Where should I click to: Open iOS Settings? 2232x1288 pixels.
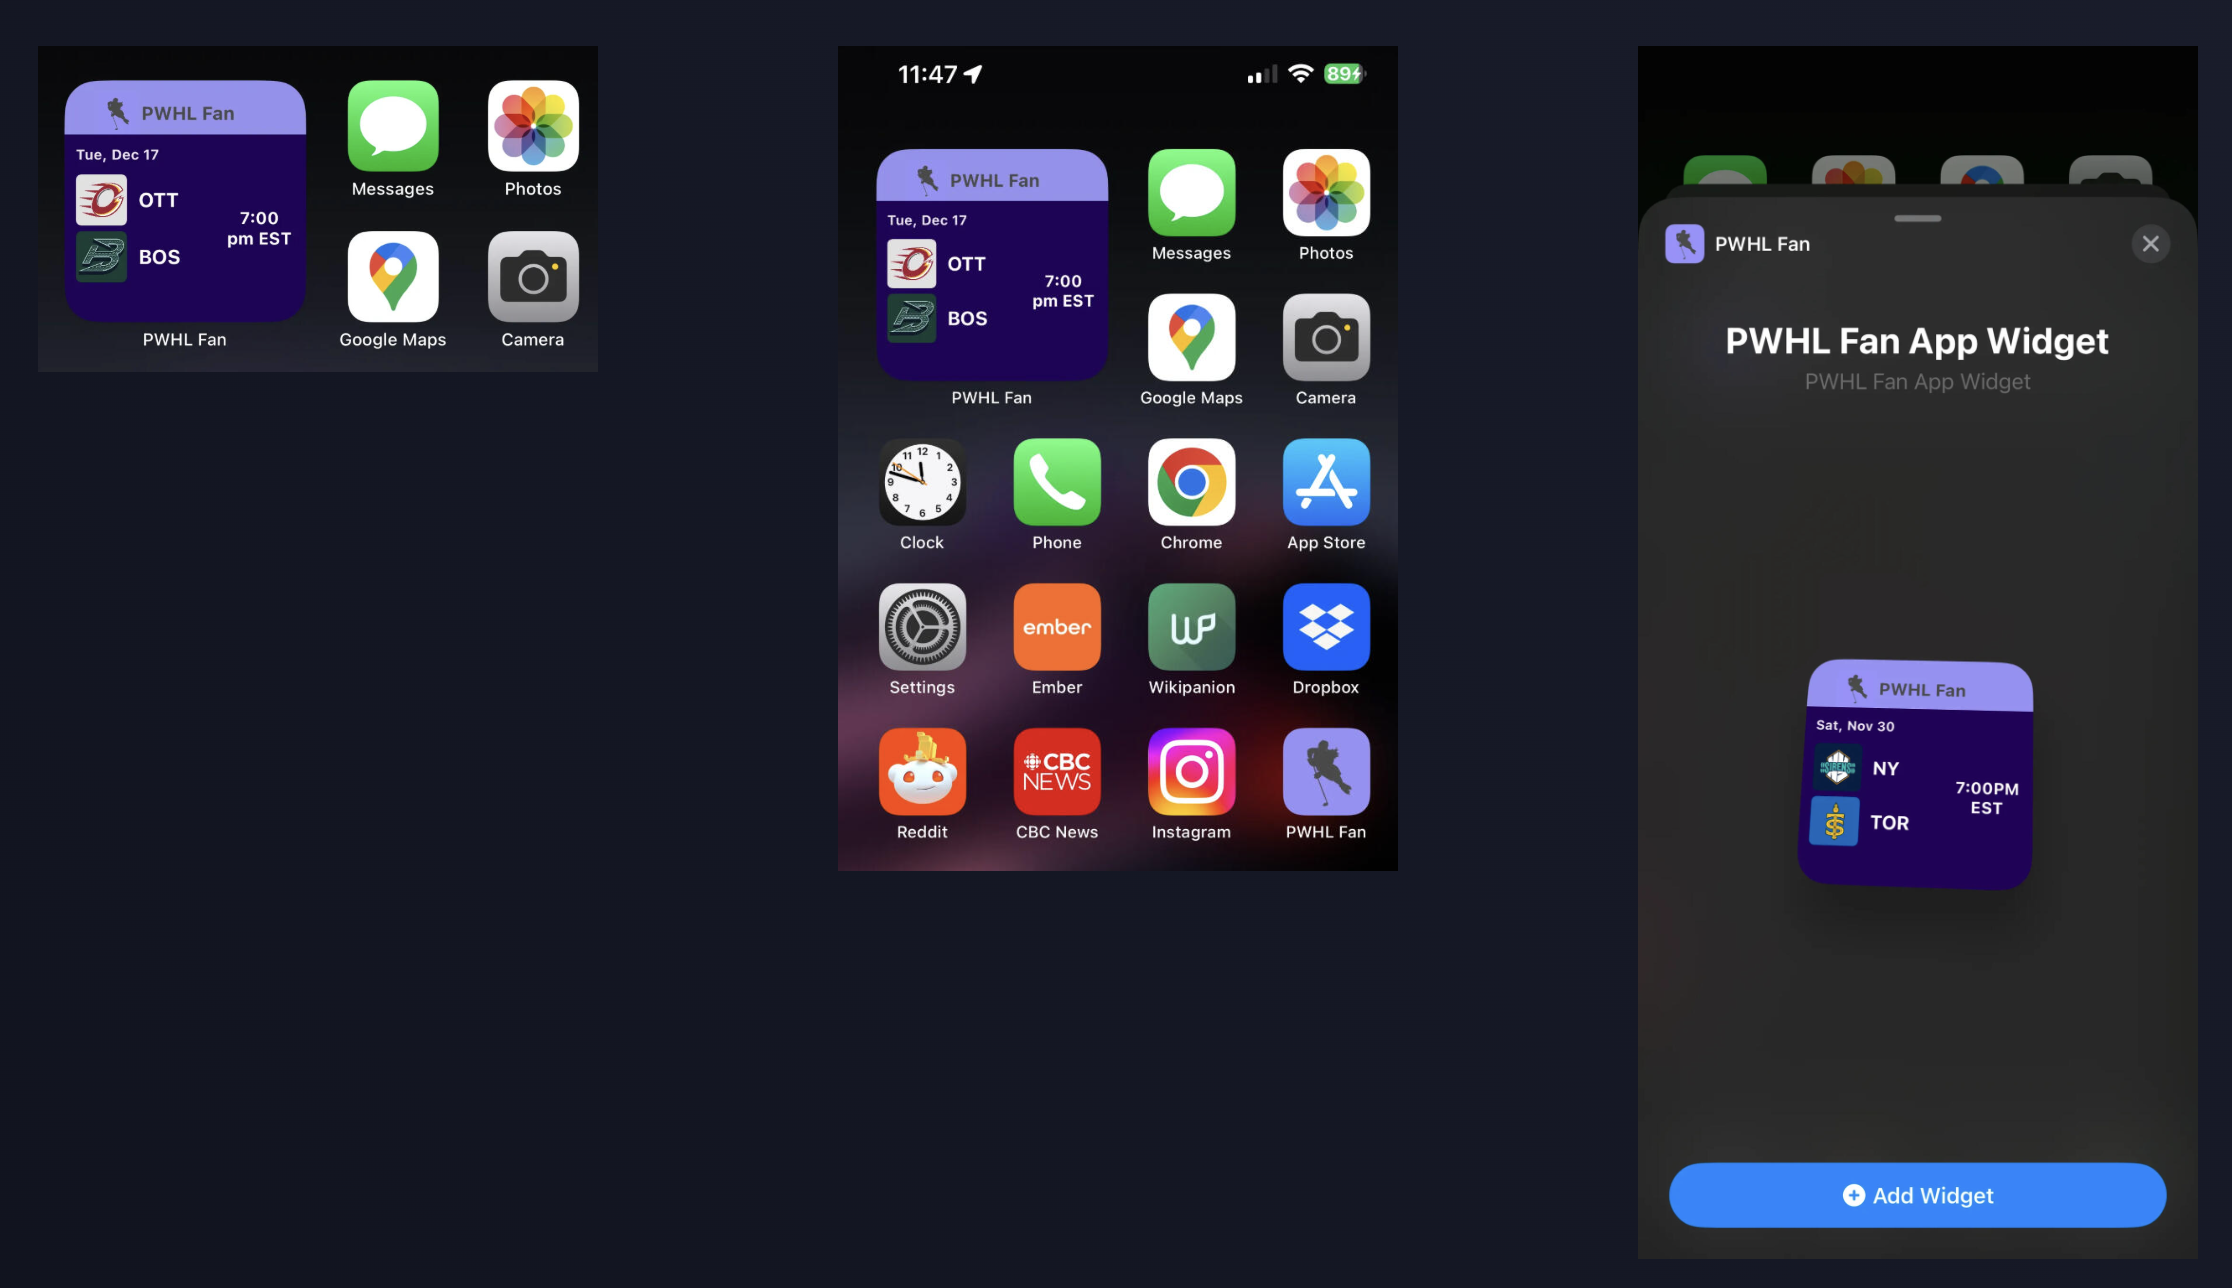coord(922,627)
